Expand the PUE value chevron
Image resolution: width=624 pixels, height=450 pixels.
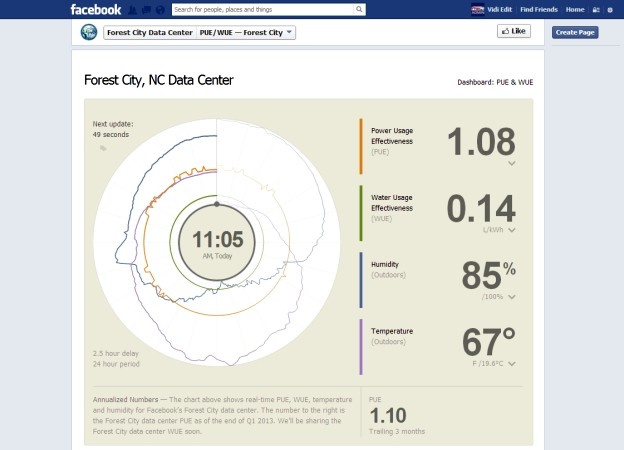point(512,164)
